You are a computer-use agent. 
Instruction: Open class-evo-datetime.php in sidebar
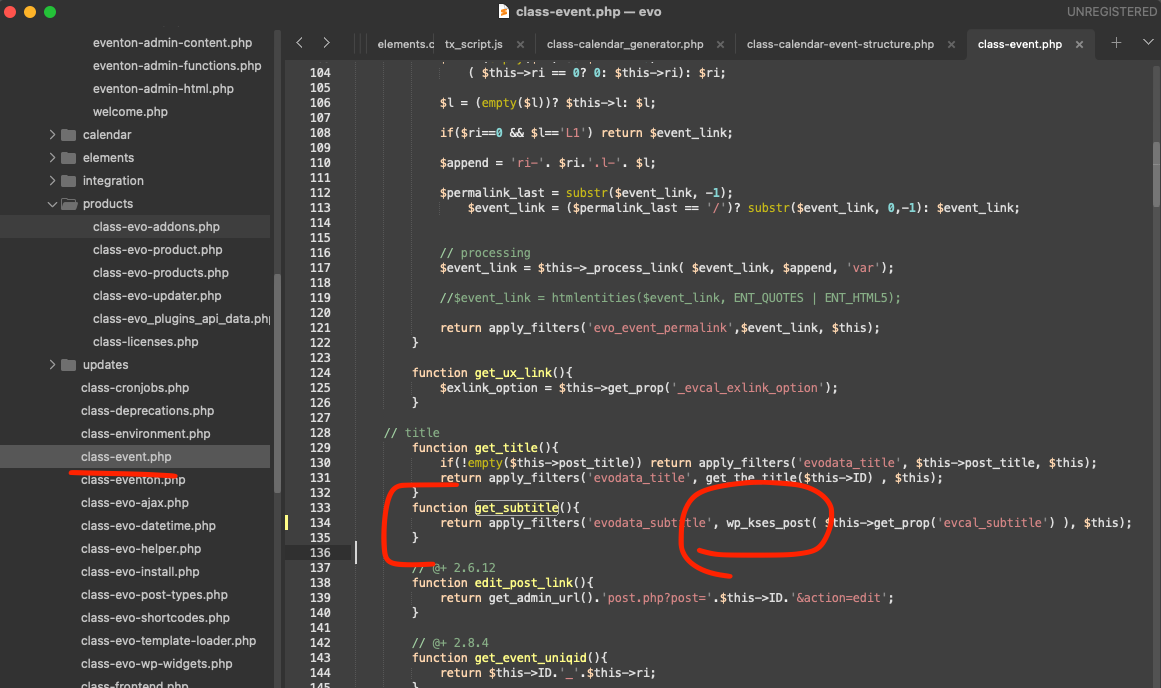pos(148,526)
